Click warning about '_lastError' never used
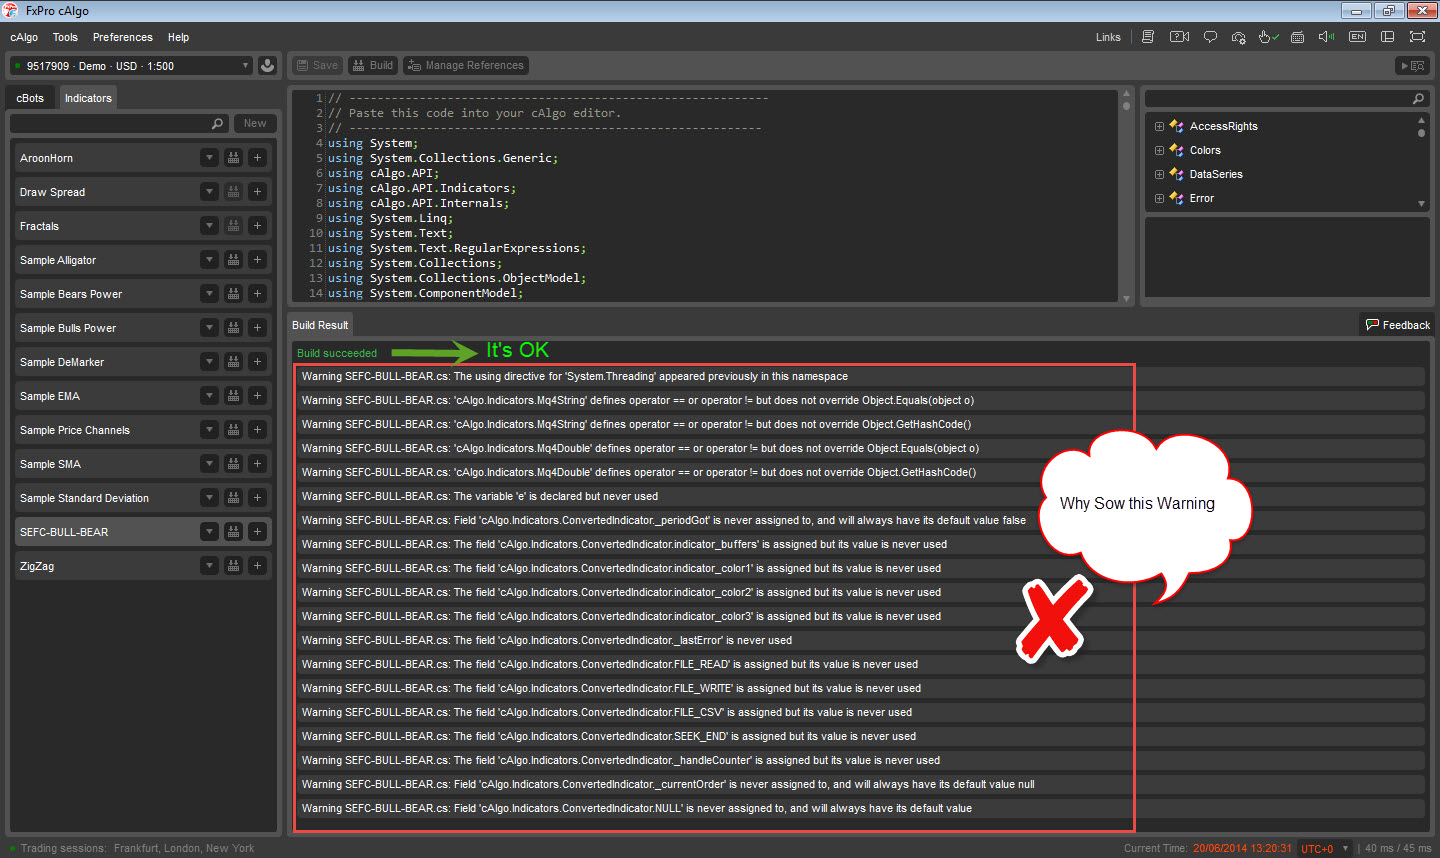Screen dimensions: 1440x858 pyautogui.click(x=860, y=640)
